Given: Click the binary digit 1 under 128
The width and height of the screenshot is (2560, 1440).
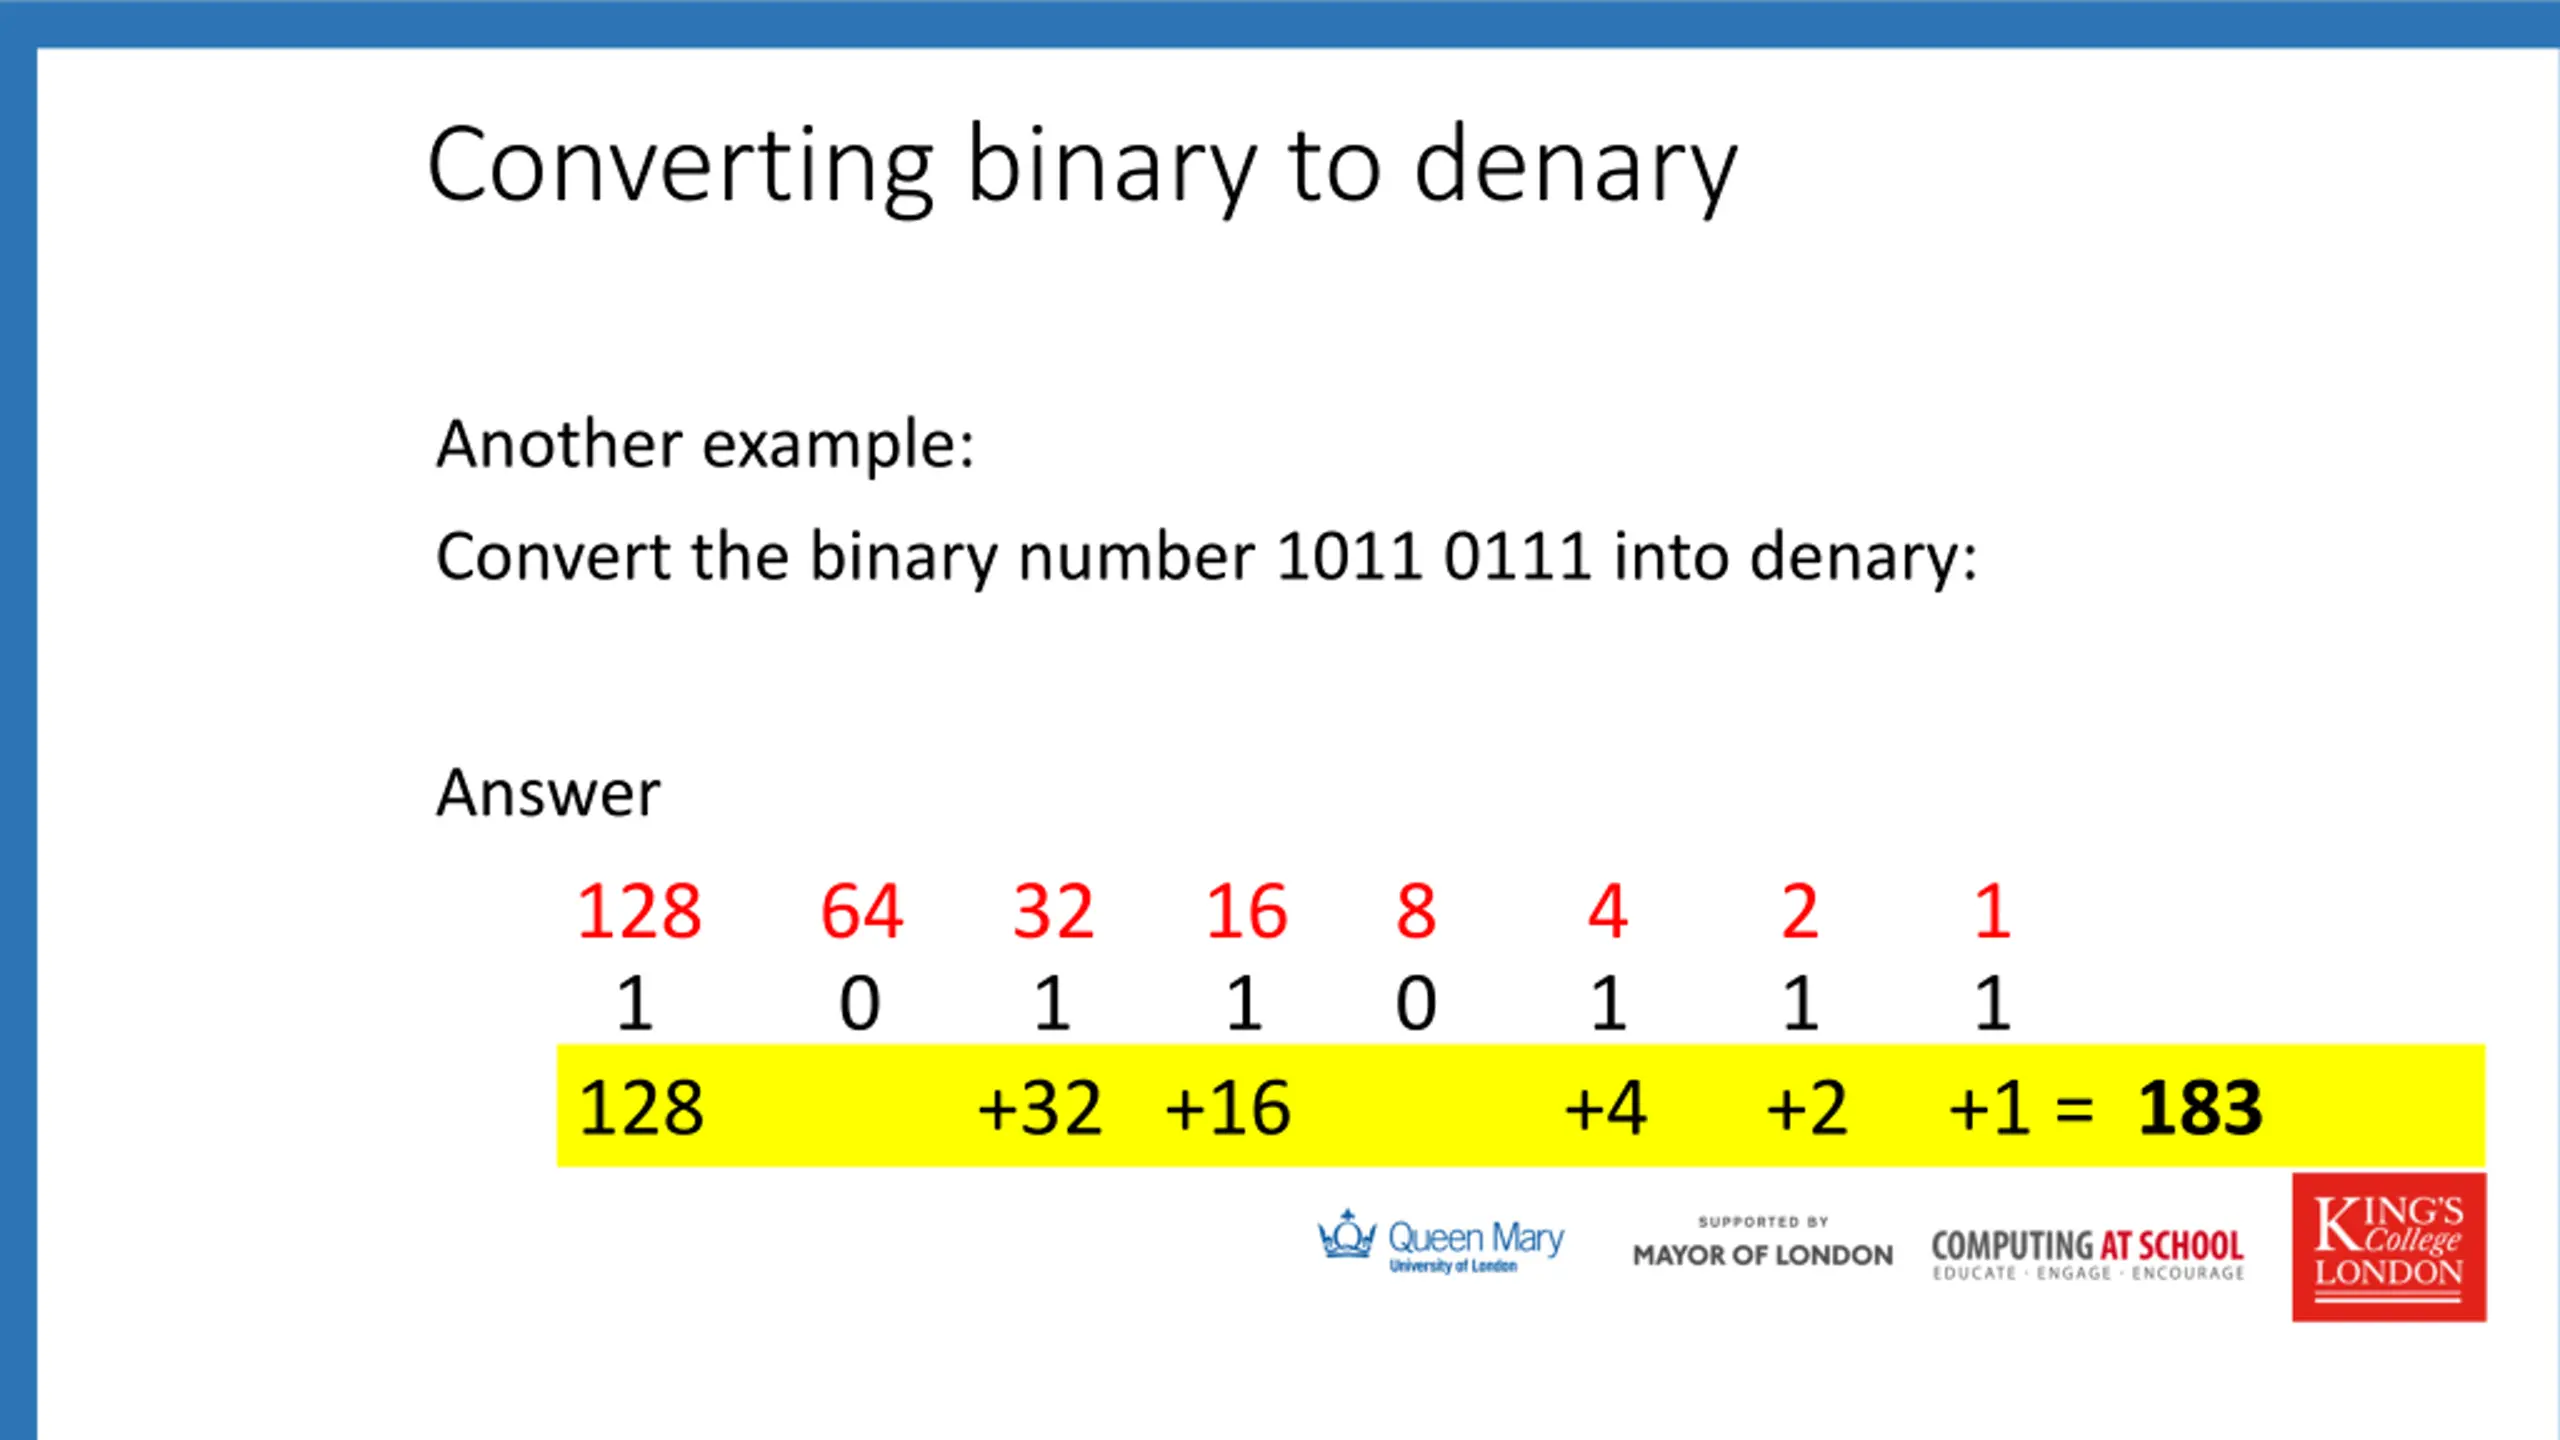Looking at the screenshot, I should coord(635,1003).
